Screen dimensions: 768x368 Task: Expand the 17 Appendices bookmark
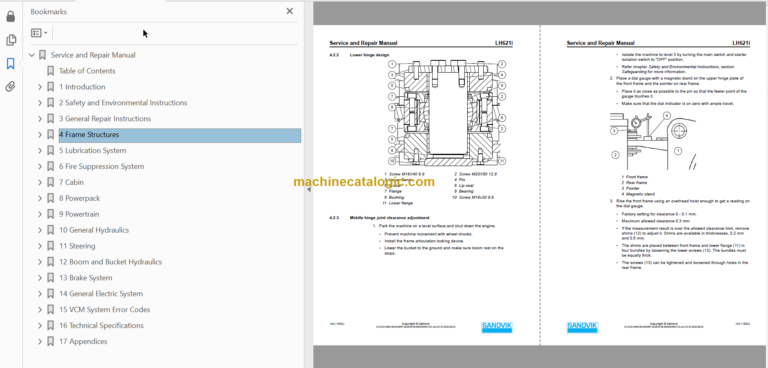[x=40, y=342]
